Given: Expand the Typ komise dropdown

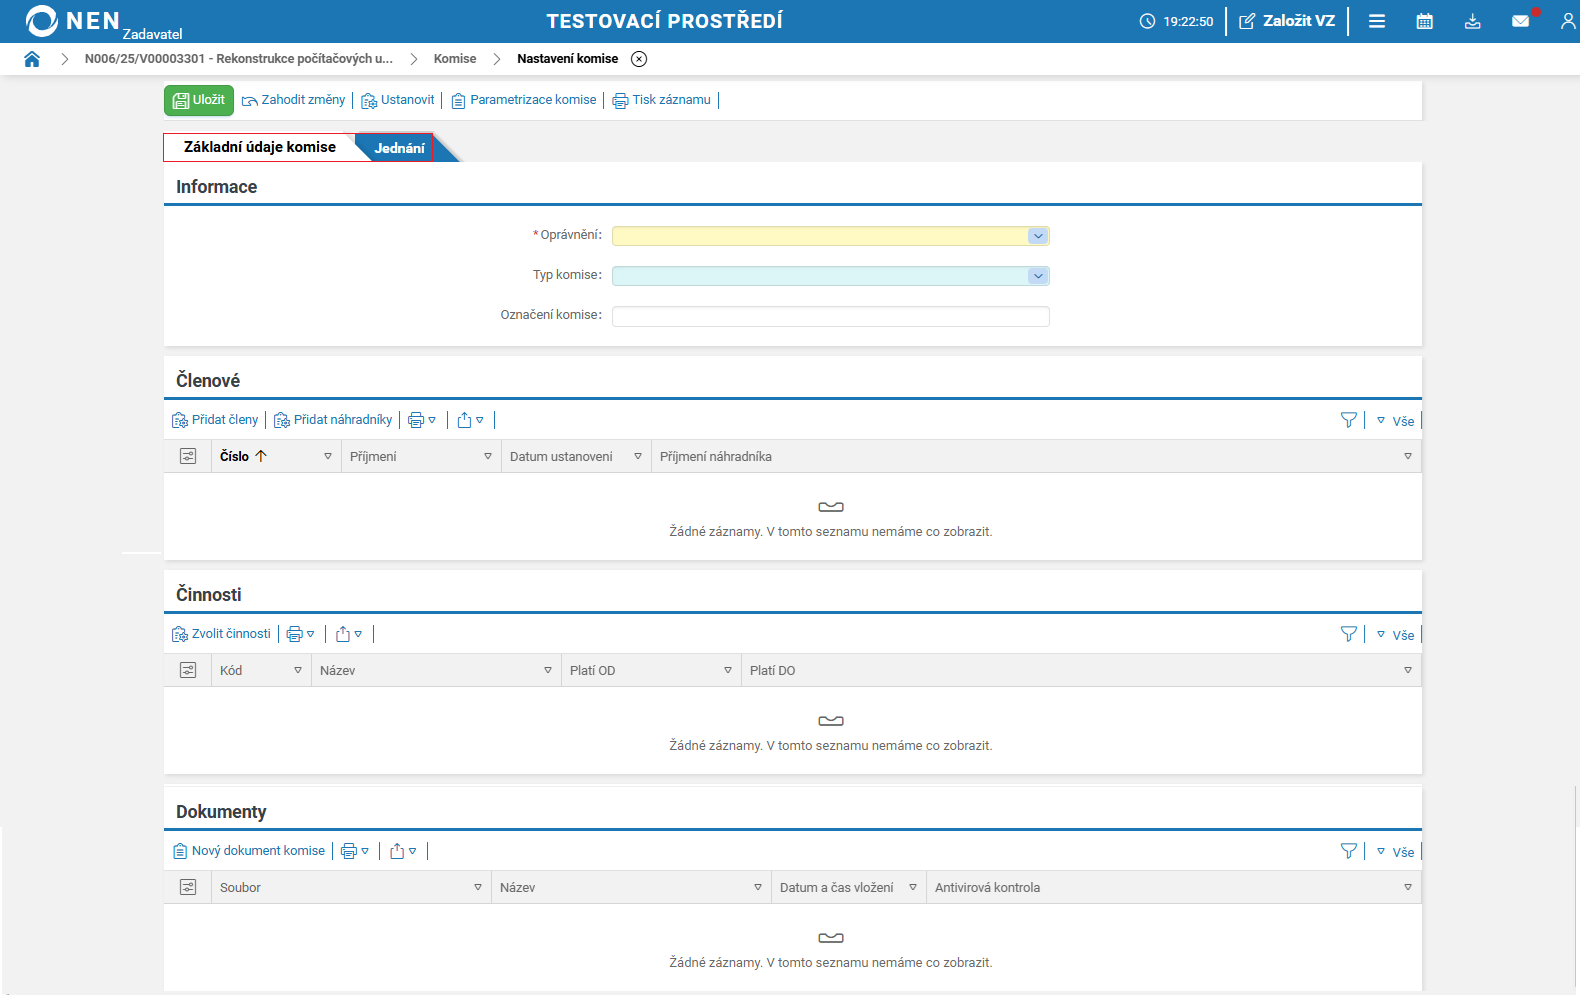Looking at the screenshot, I should pyautogui.click(x=1037, y=276).
